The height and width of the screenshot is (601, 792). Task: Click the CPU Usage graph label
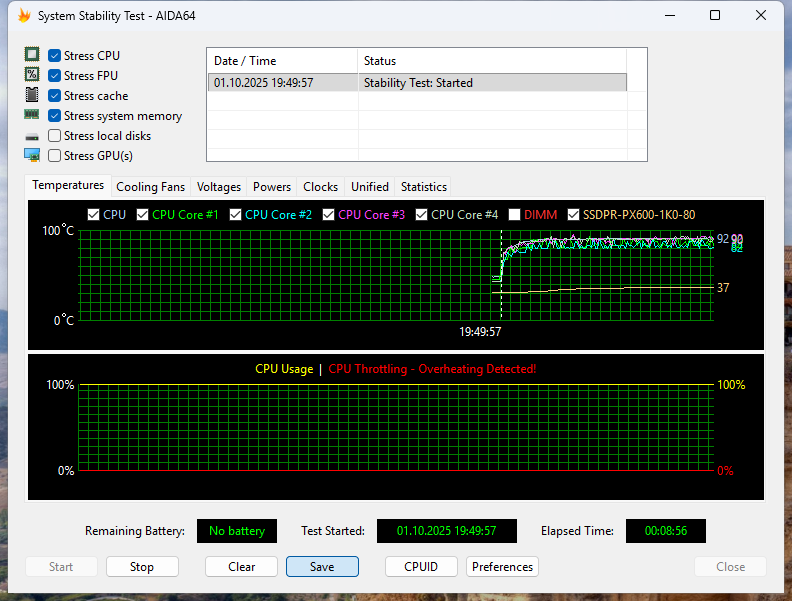[x=284, y=369]
